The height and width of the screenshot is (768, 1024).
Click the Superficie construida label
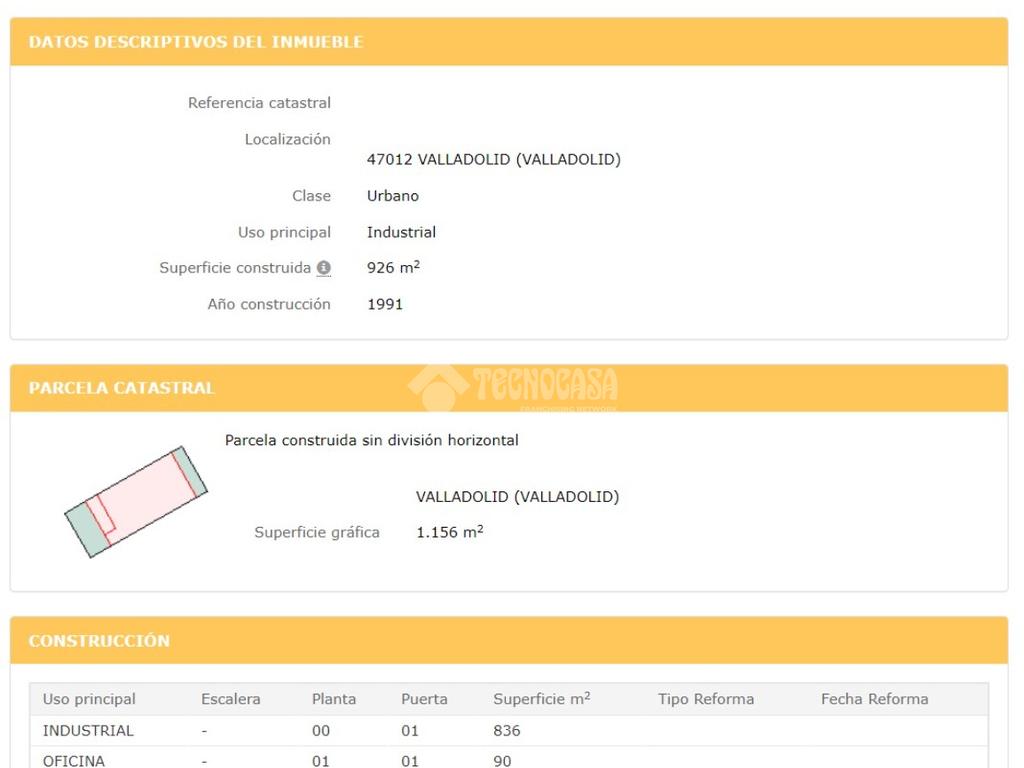point(235,268)
